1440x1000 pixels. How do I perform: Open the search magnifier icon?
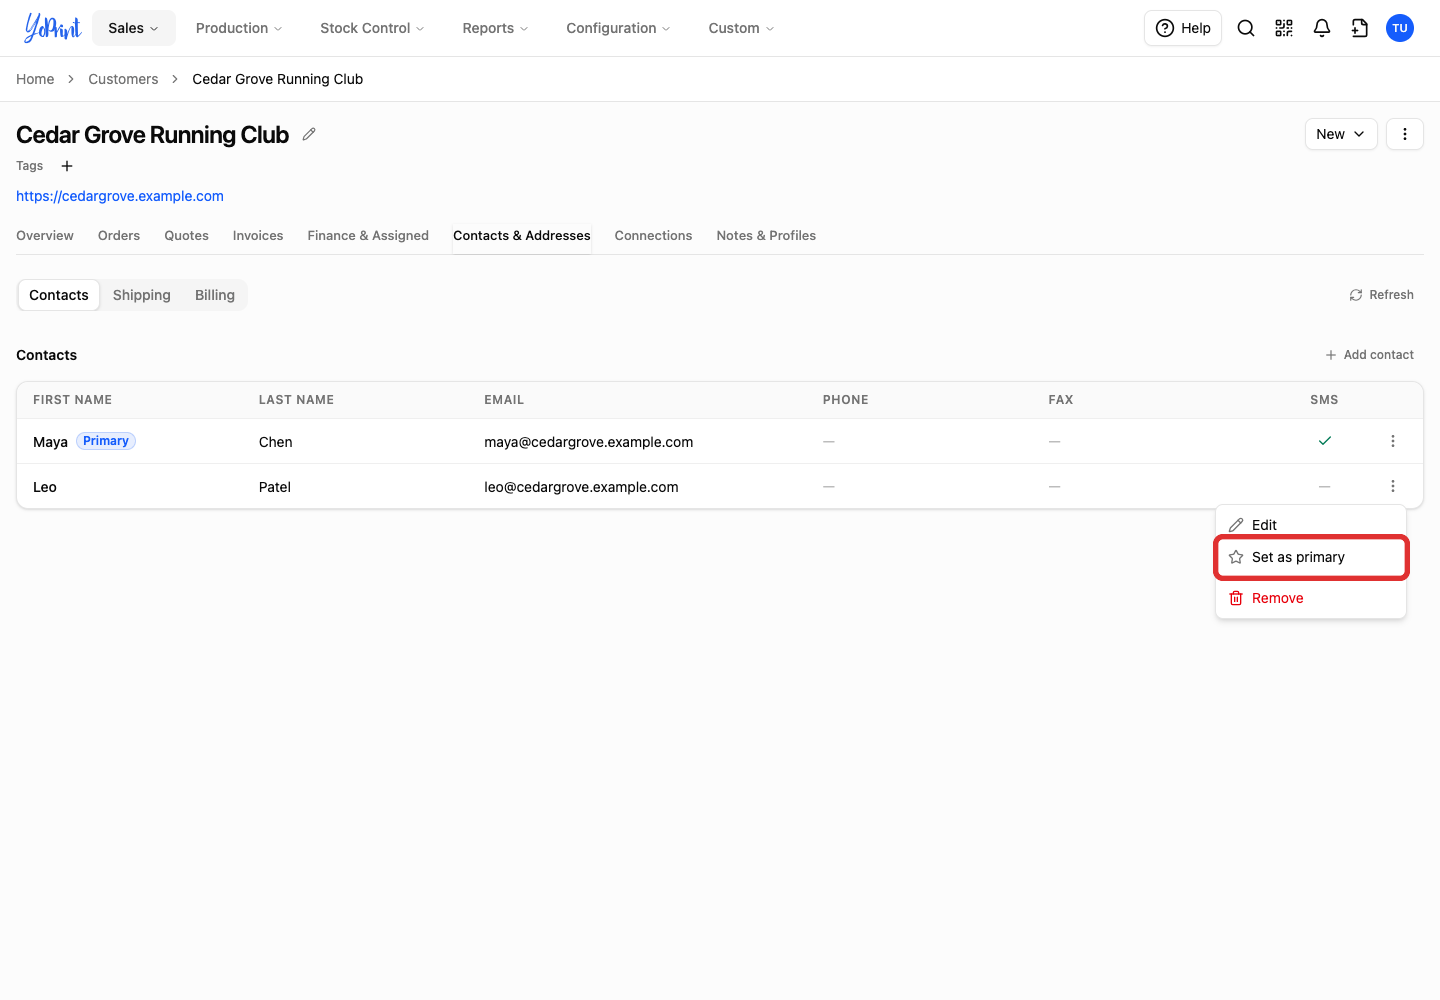pyautogui.click(x=1246, y=28)
